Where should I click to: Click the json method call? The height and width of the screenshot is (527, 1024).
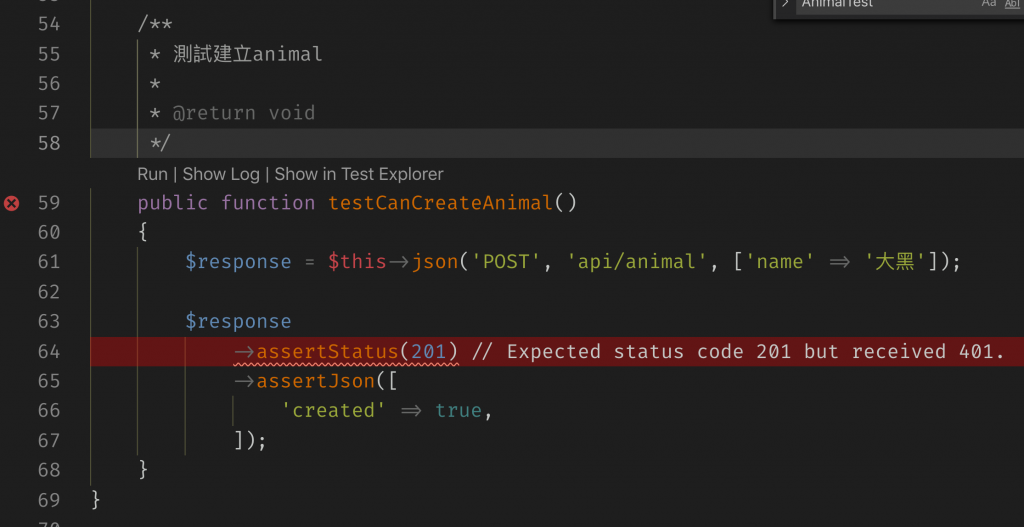click(x=435, y=263)
